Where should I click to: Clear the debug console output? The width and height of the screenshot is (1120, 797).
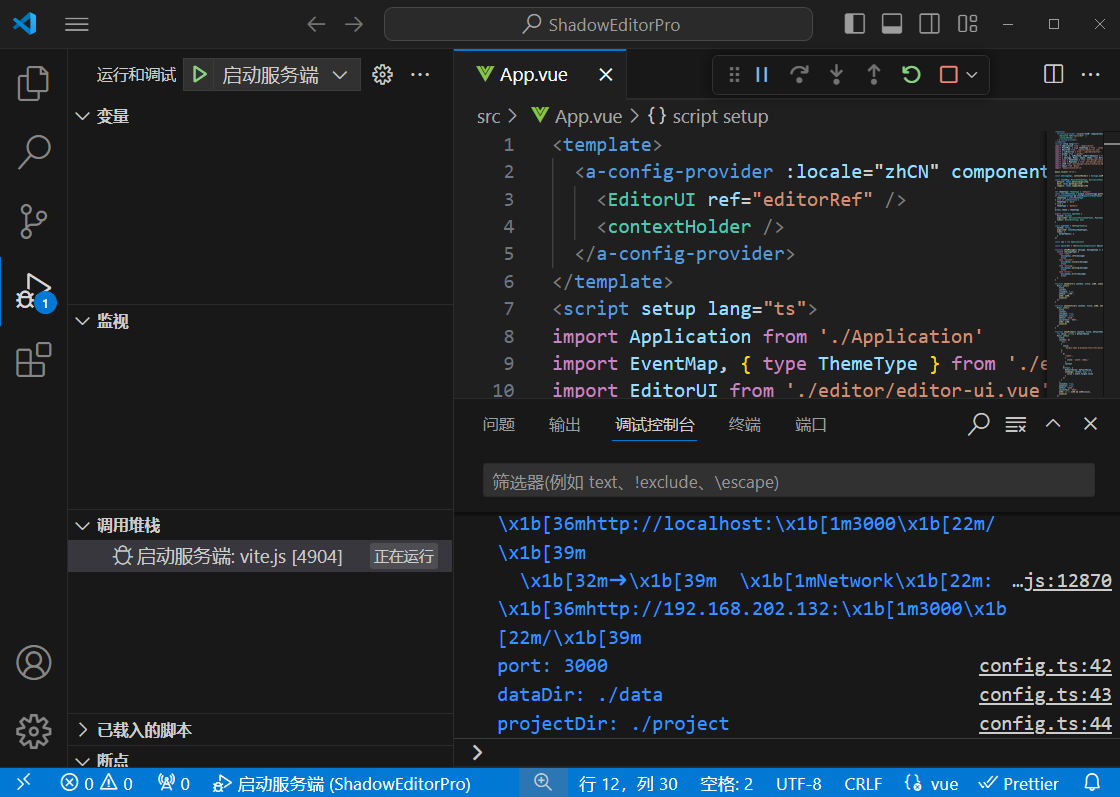point(1016,424)
